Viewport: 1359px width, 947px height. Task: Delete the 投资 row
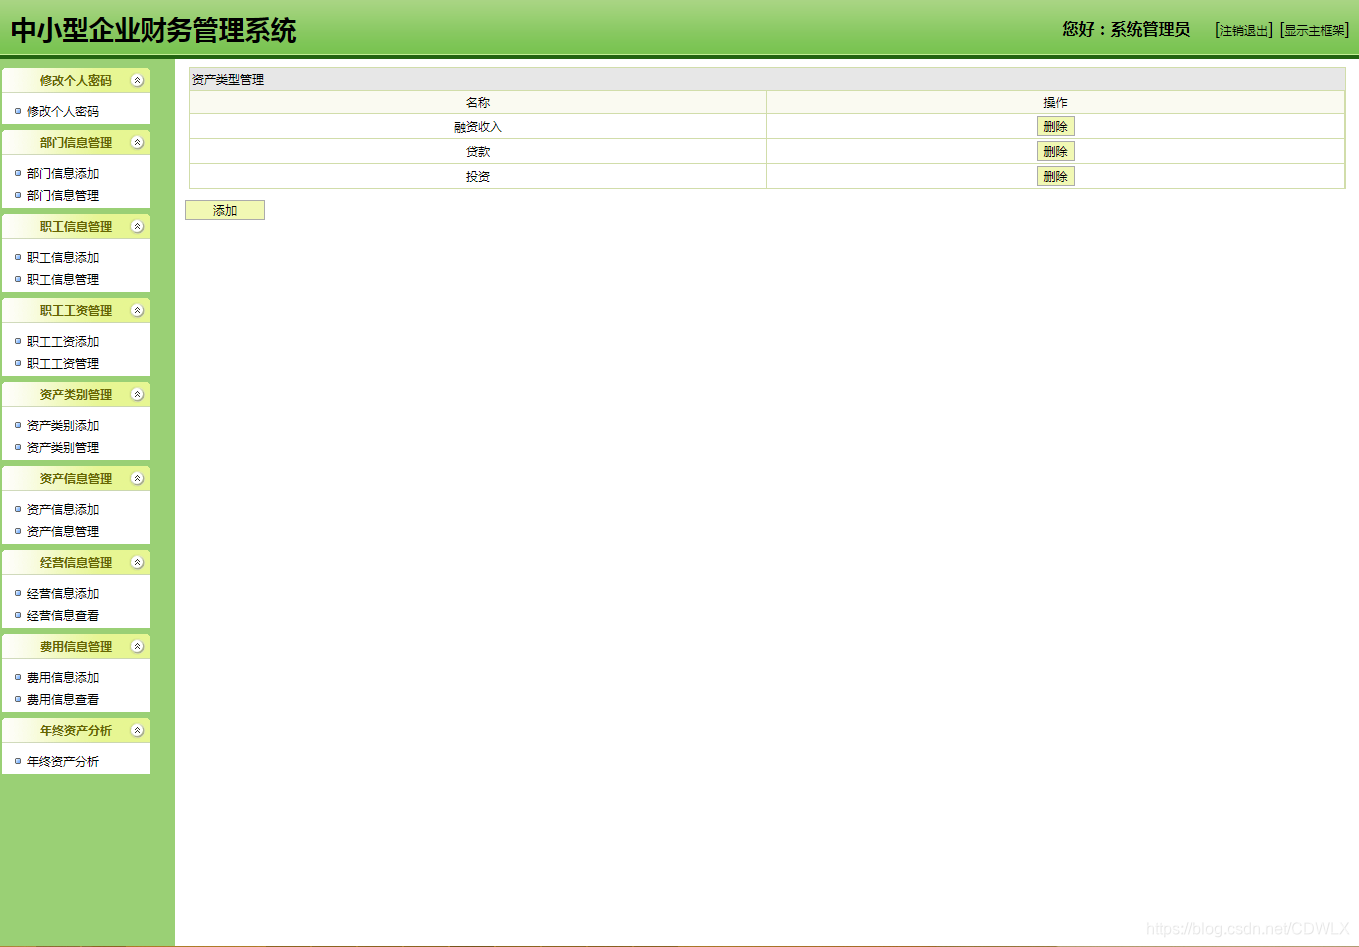tap(1055, 177)
